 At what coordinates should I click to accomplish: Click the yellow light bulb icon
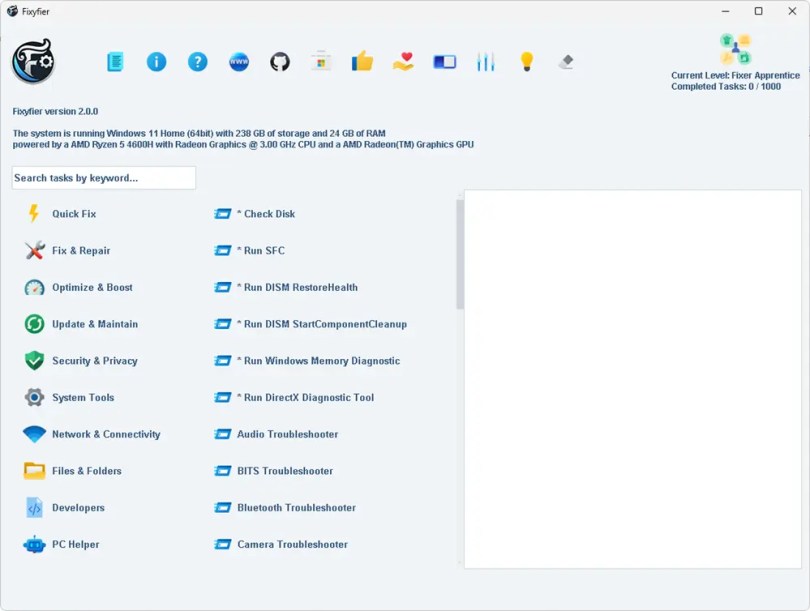(x=526, y=61)
